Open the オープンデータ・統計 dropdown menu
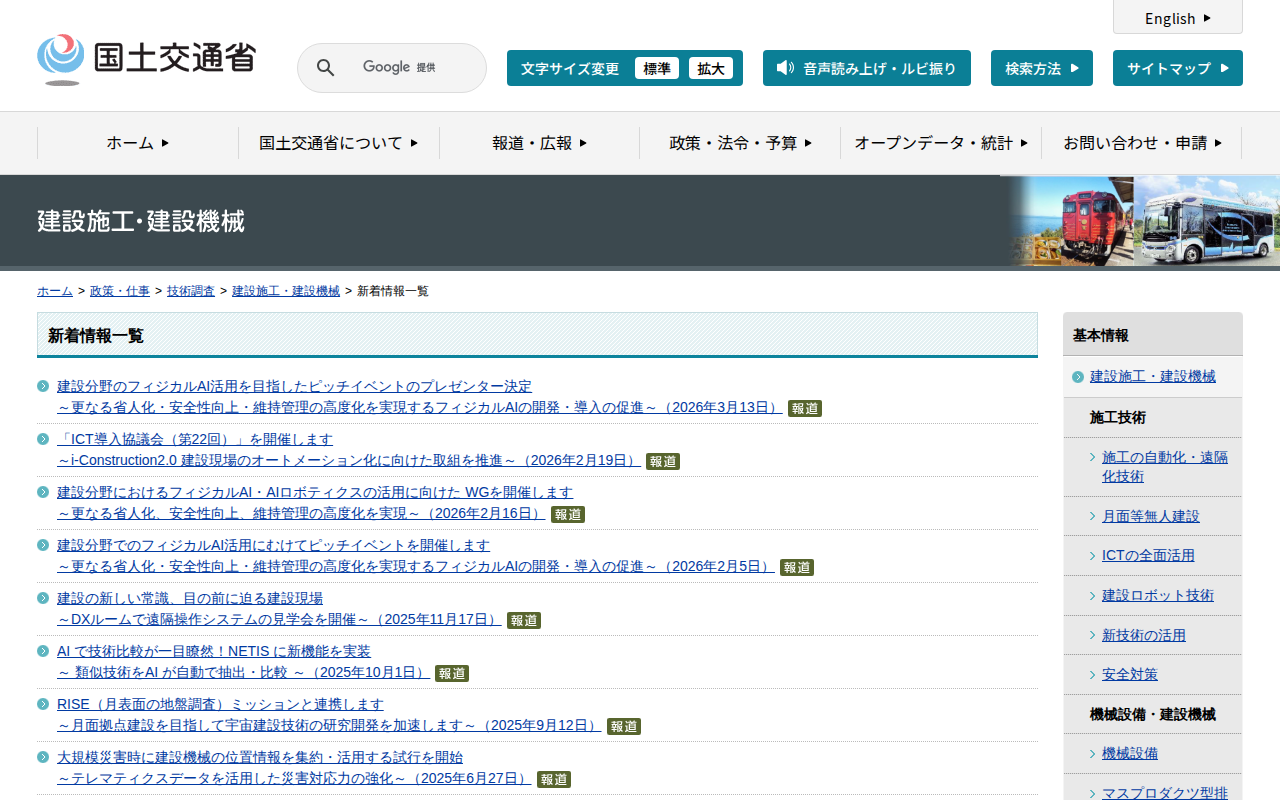The image size is (1280, 800). pyautogui.click(x=940, y=143)
